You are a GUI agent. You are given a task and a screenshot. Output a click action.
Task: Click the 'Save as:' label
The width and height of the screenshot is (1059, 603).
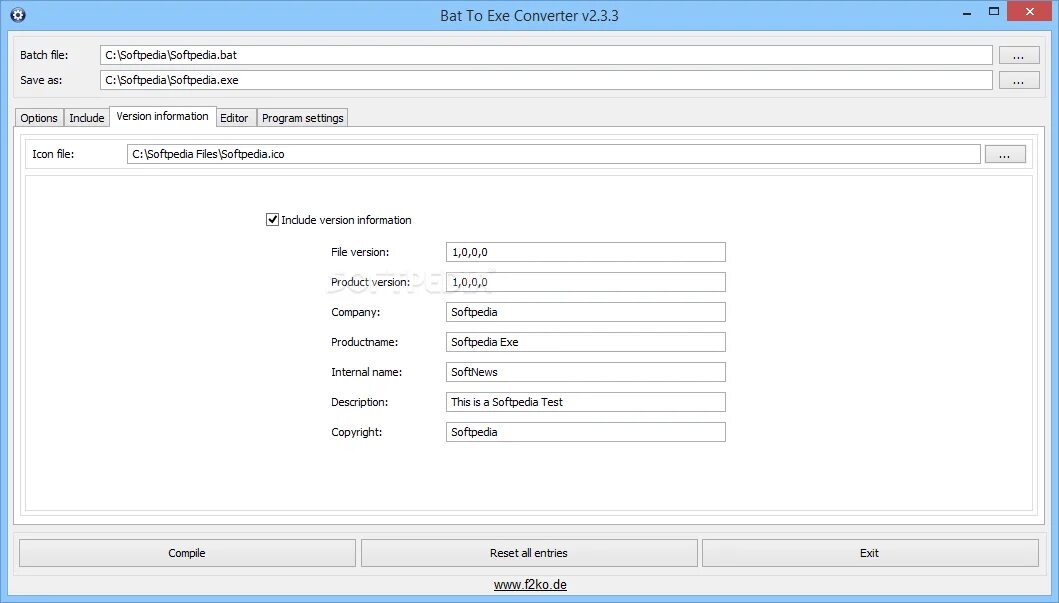41,80
